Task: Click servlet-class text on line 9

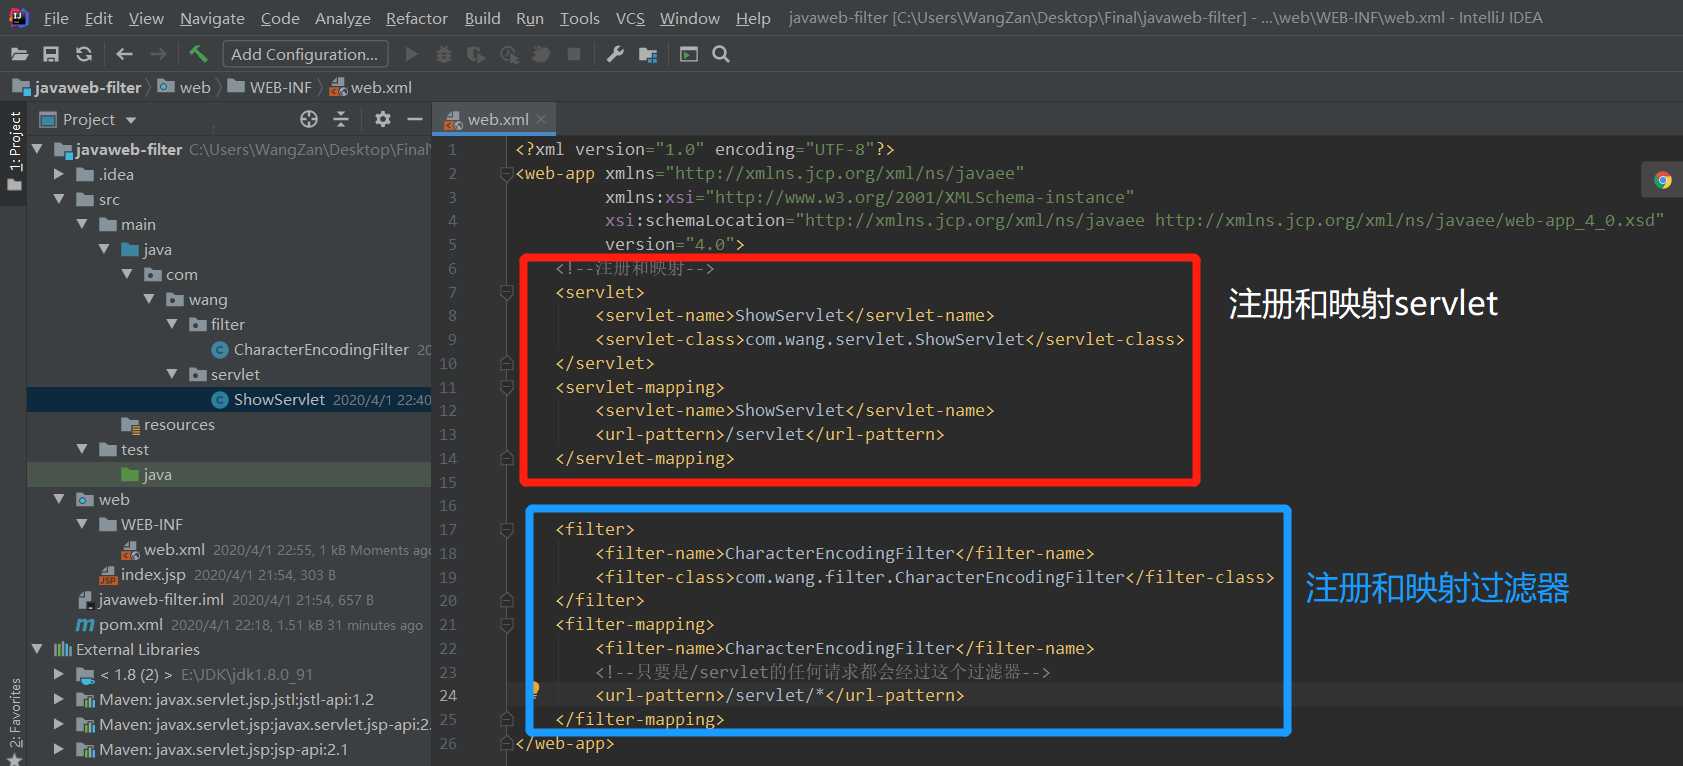Action: (890, 339)
